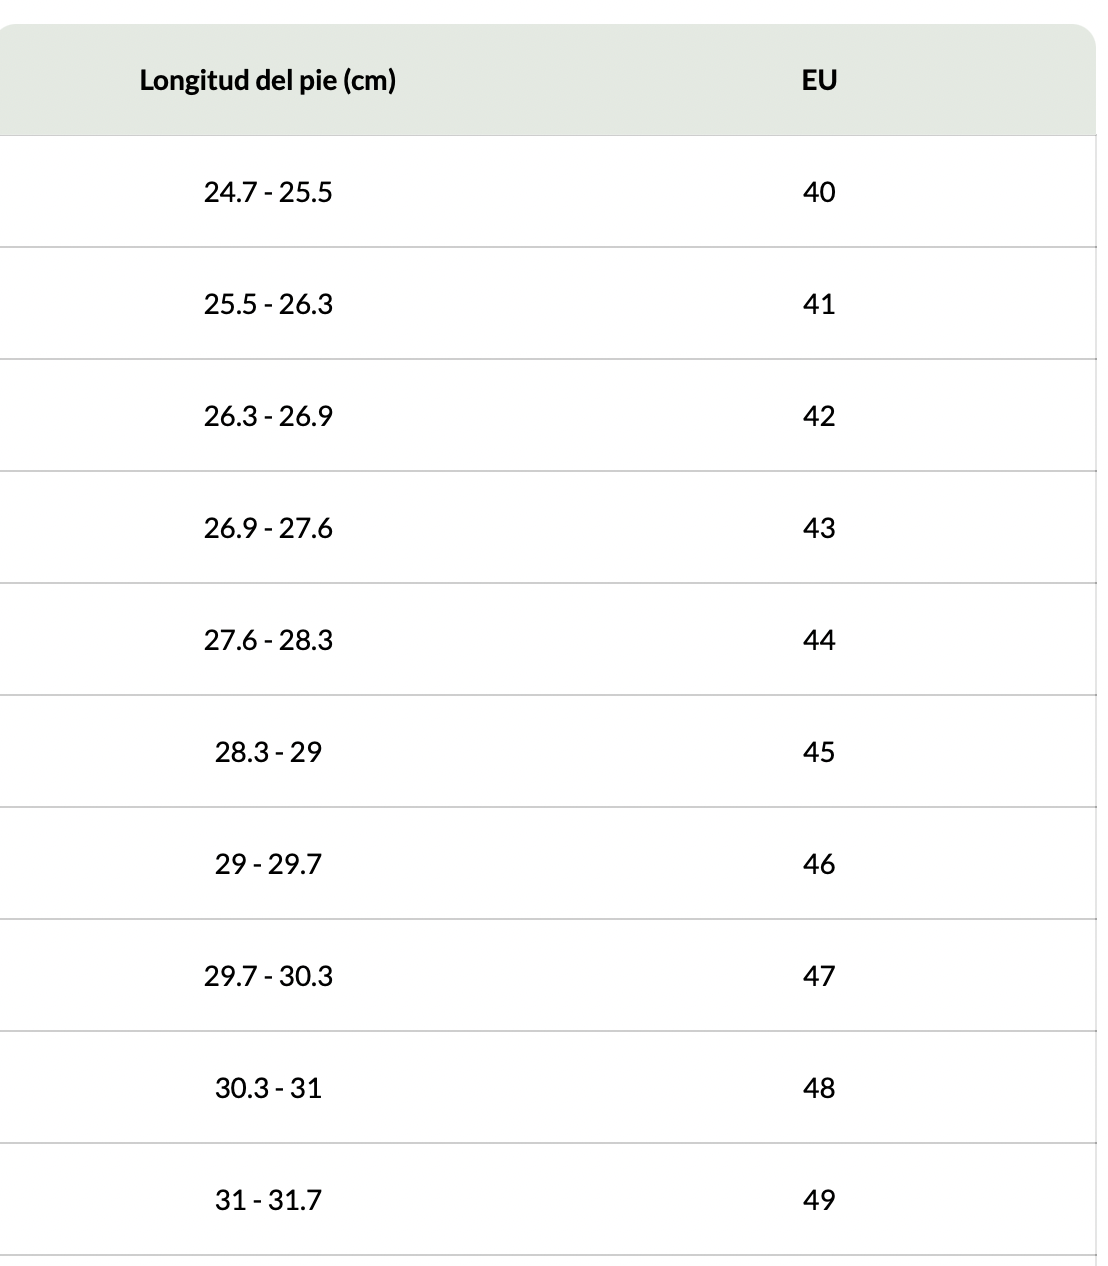This screenshot has height=1266, width=1108.
Task: Pick EU size 47 value
Action: 819,976
